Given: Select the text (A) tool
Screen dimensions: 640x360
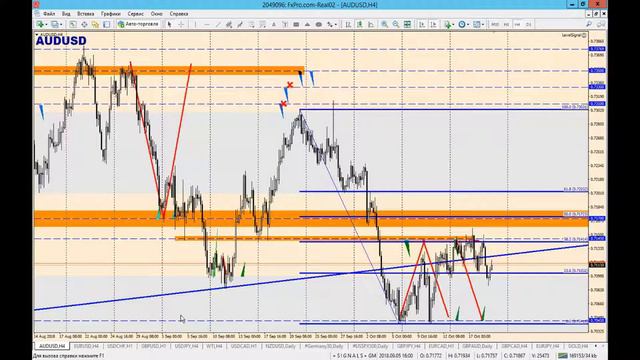Looking at the screenshot, I should coord(274,24).
